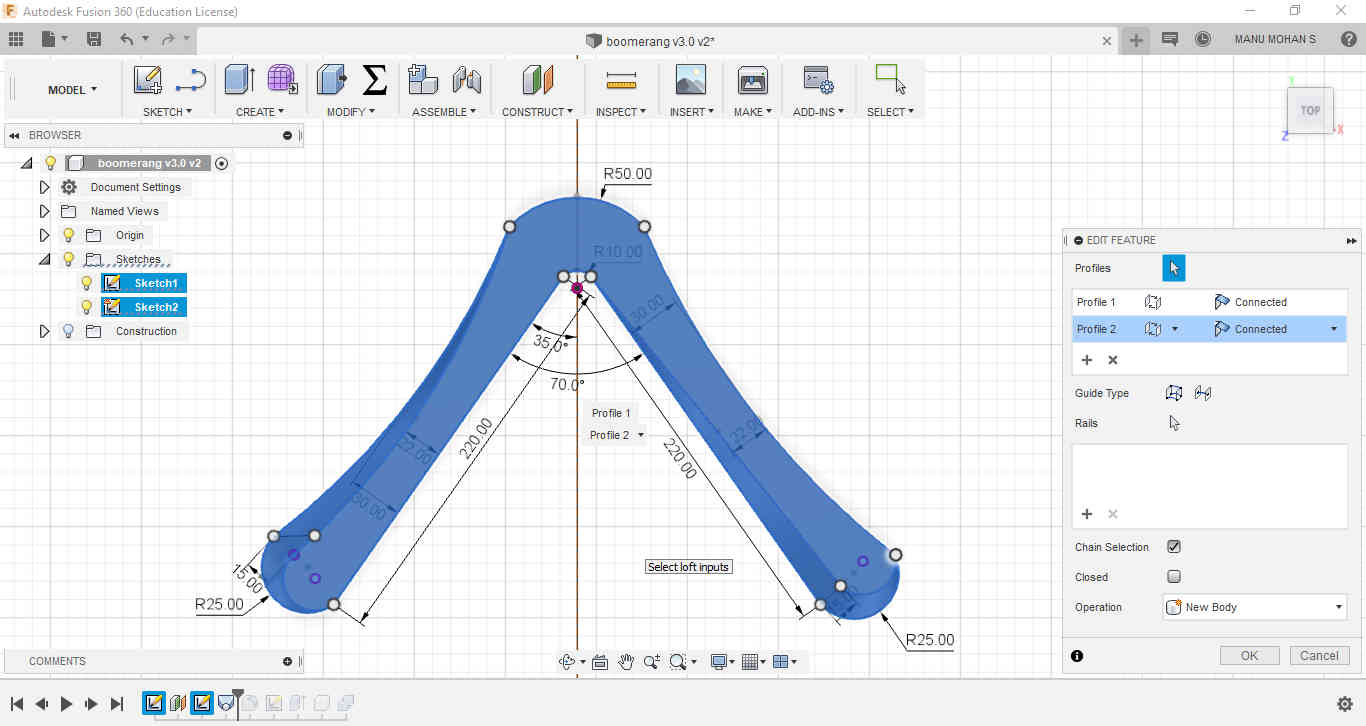The image size is (1366, 726).
Task: Open the Operation New Body dropdown
Action: click(x=1255, y=607)
